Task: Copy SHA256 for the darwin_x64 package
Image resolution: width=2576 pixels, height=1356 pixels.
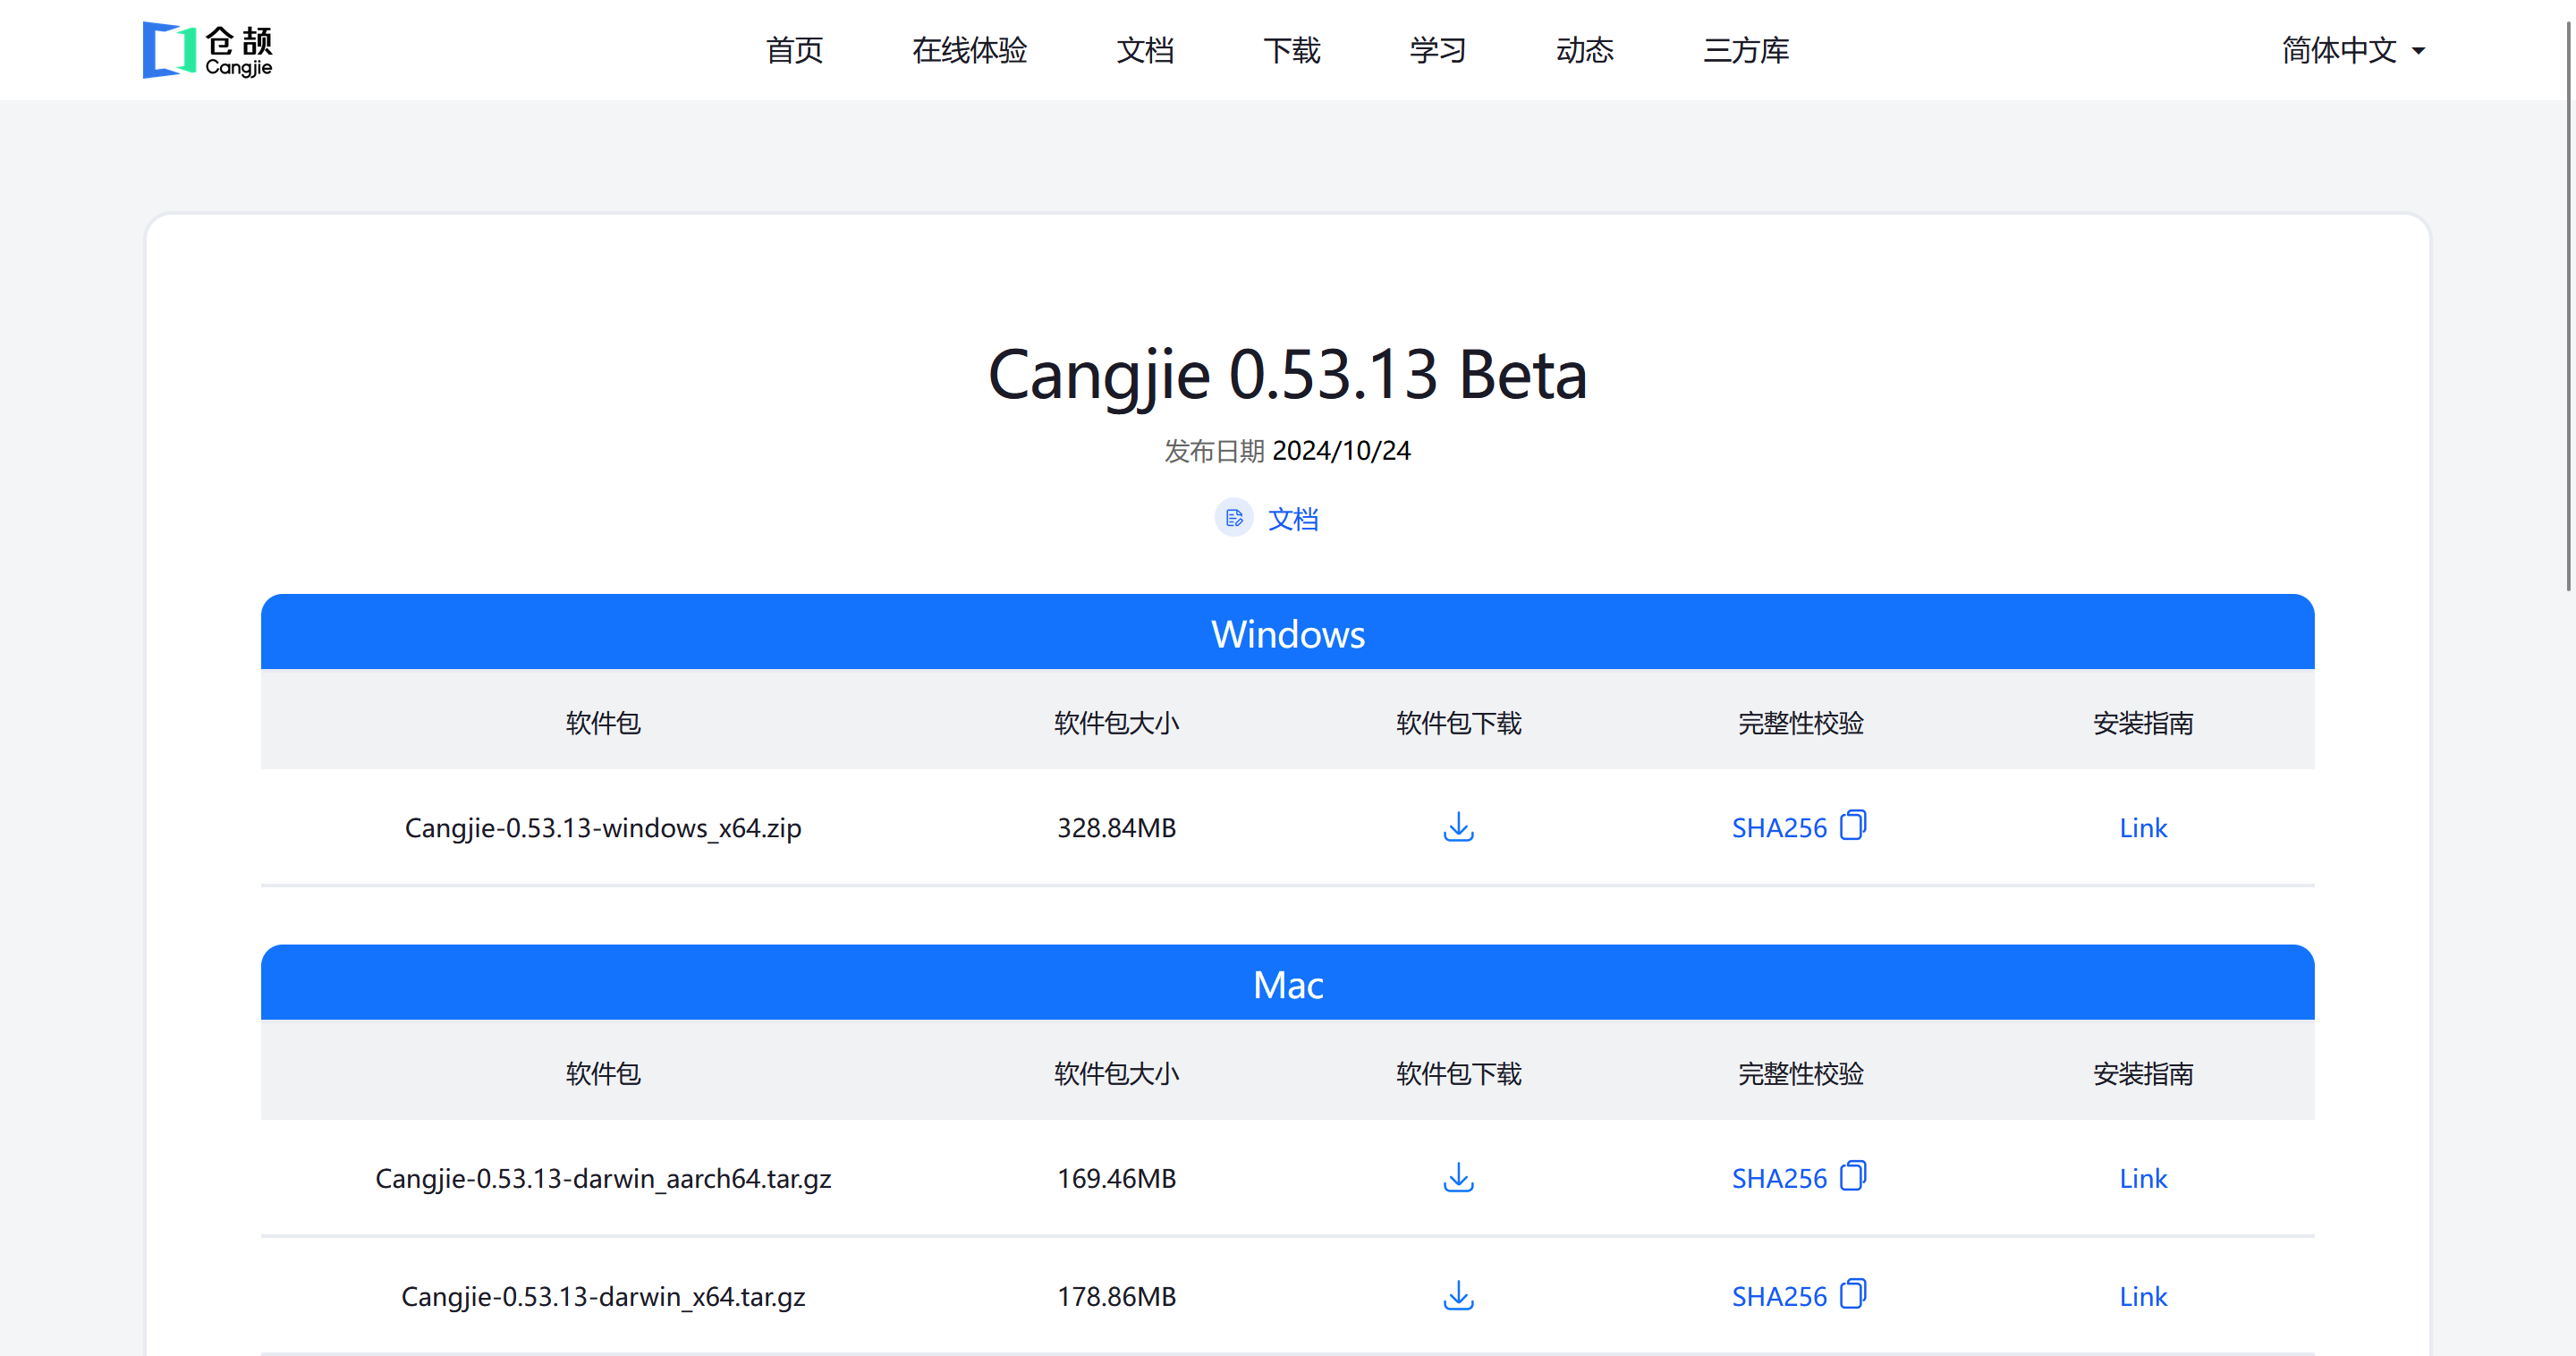Action: pyautogui.click(x=1853, y=1293)
